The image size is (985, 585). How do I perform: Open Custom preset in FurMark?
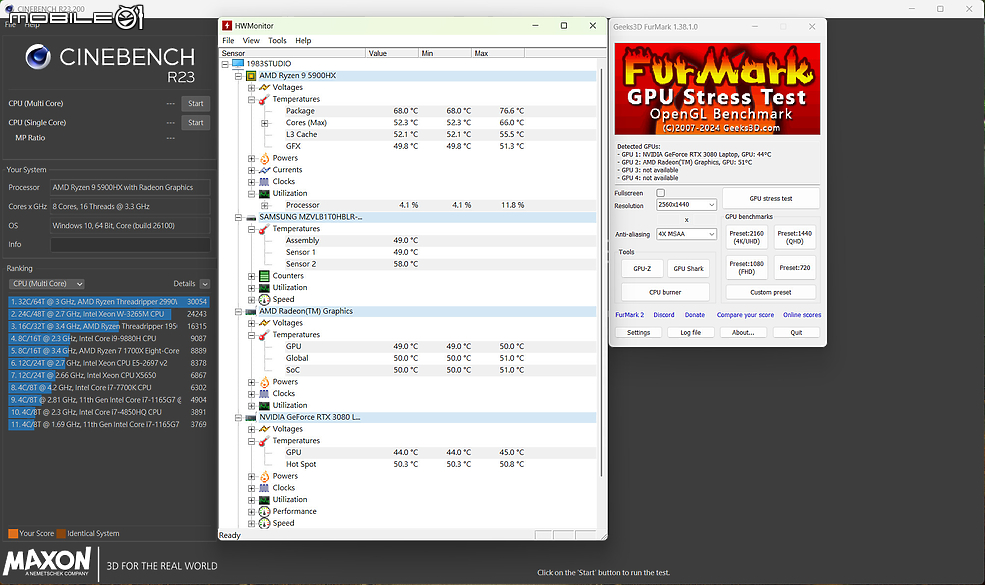pos(771,292)
